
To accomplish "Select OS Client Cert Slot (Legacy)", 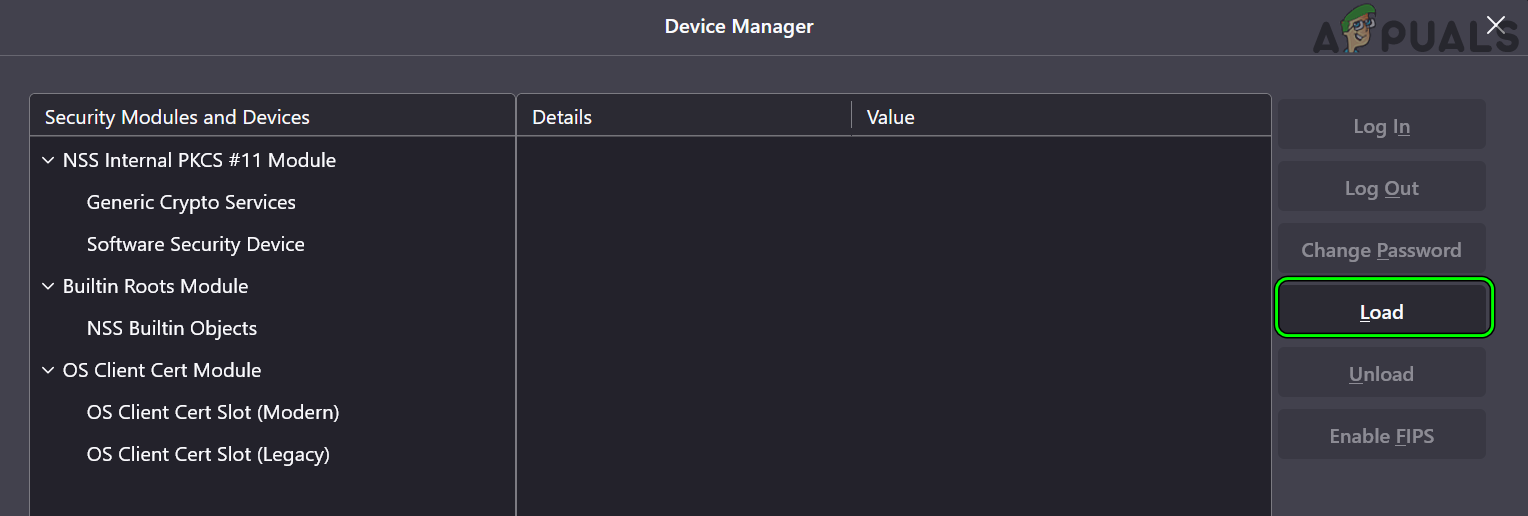I will (x=208, y=454).
